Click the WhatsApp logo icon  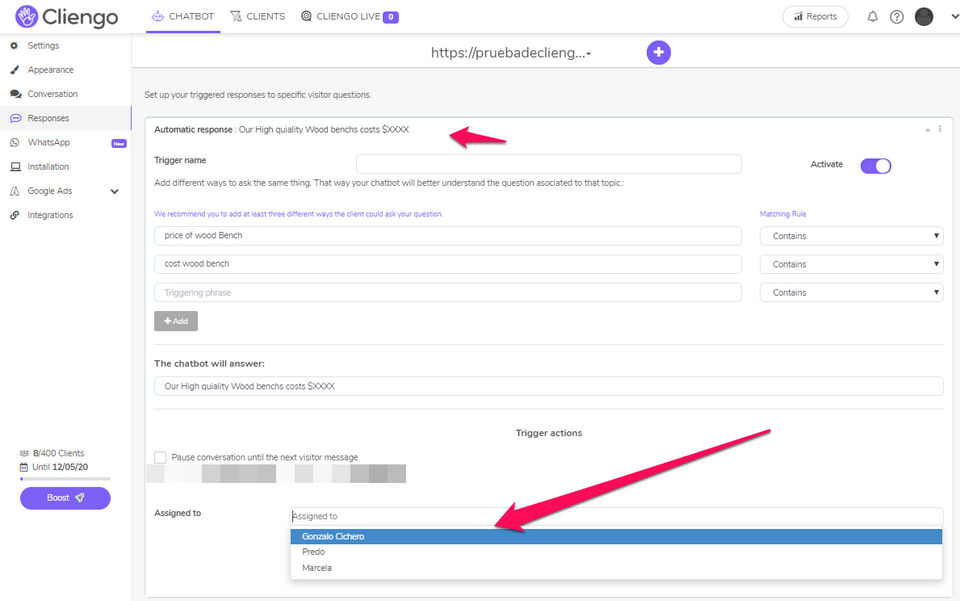pyautogui.click(x=15, y=143)
